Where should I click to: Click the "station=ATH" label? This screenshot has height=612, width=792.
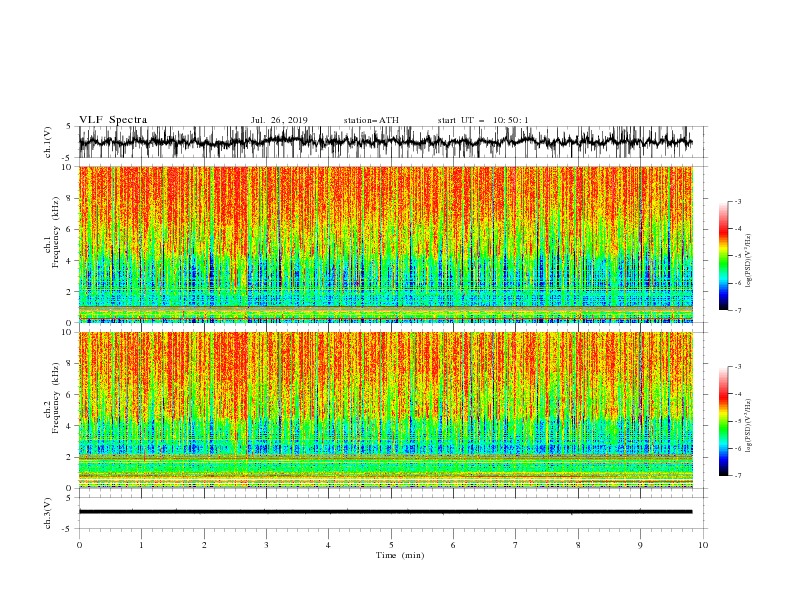[x=371, y=120]
